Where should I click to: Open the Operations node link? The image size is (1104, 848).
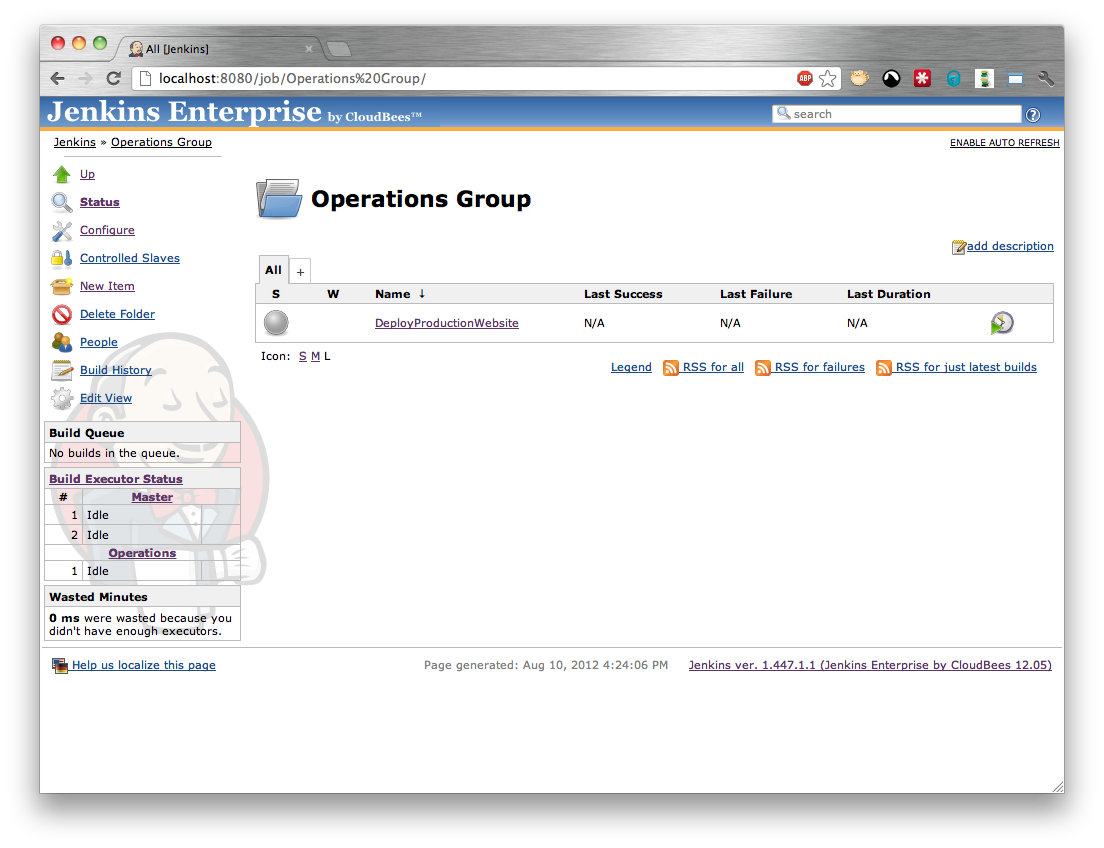click(142, 554)
